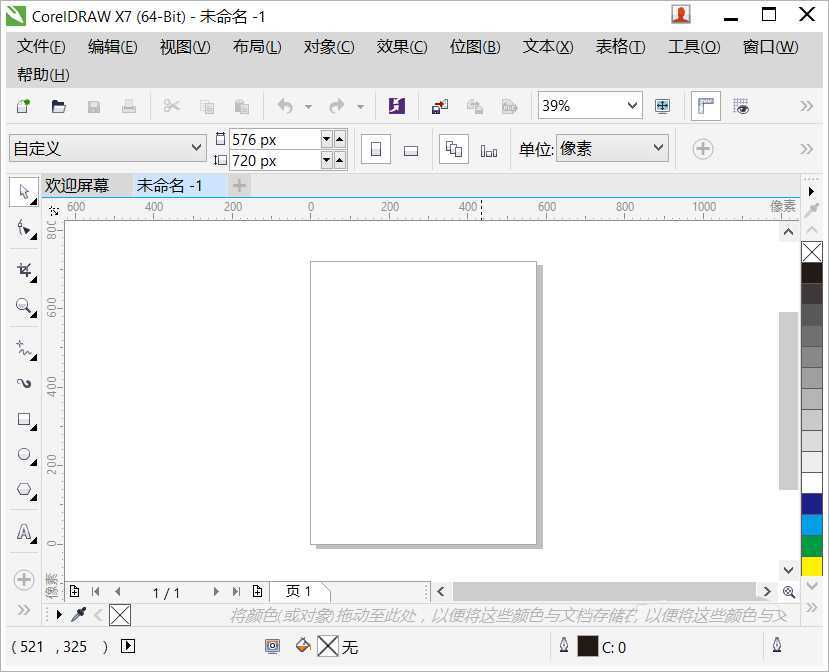
Task: Open a file with the folder icon
Action: [x=59, y=106]
